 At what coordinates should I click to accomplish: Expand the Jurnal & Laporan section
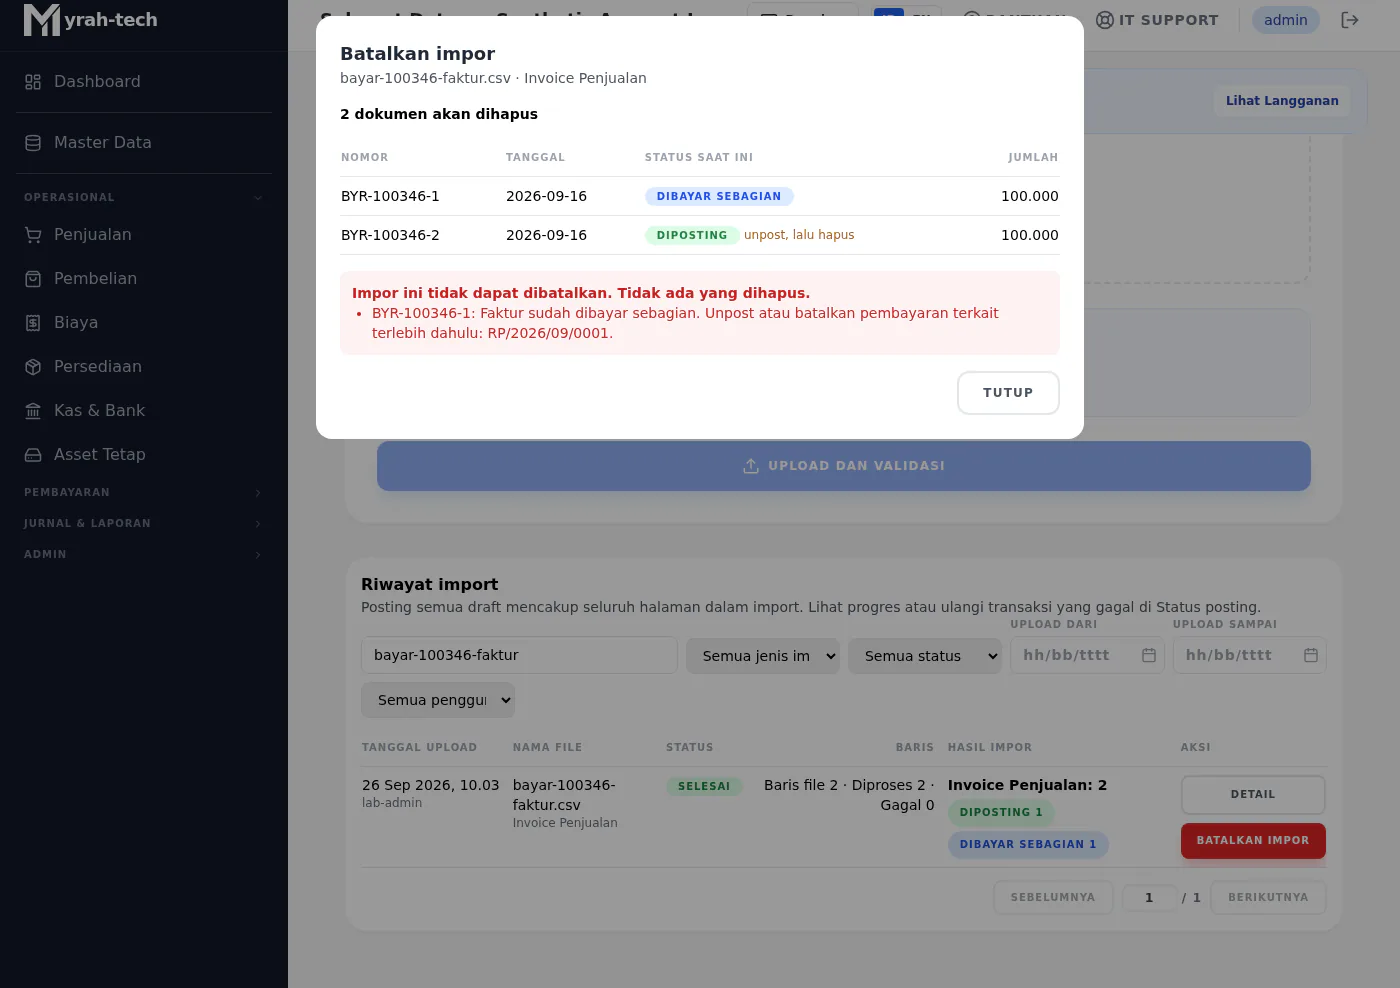(x=144, y=524)
